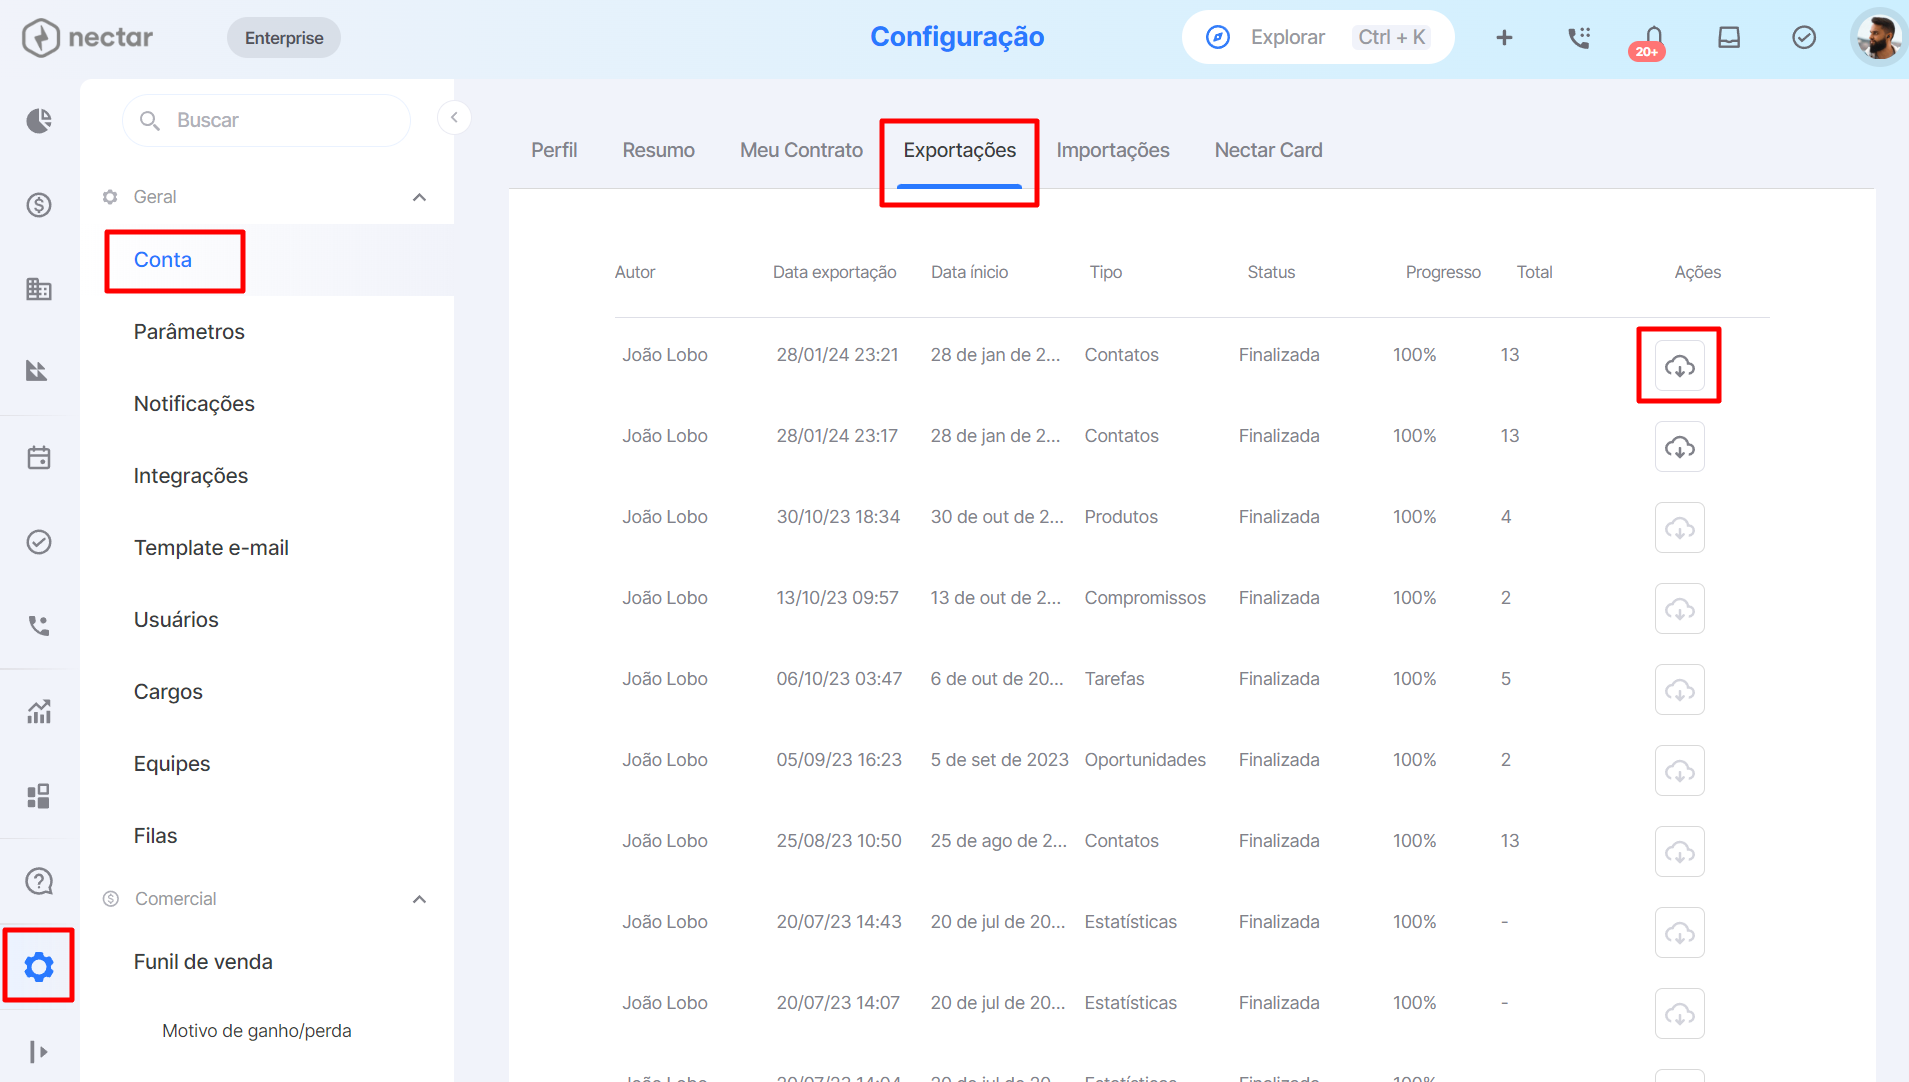Collapse the Geral section
Viewport: 1909px width, 1082px height.
click(x=419, y=197)
